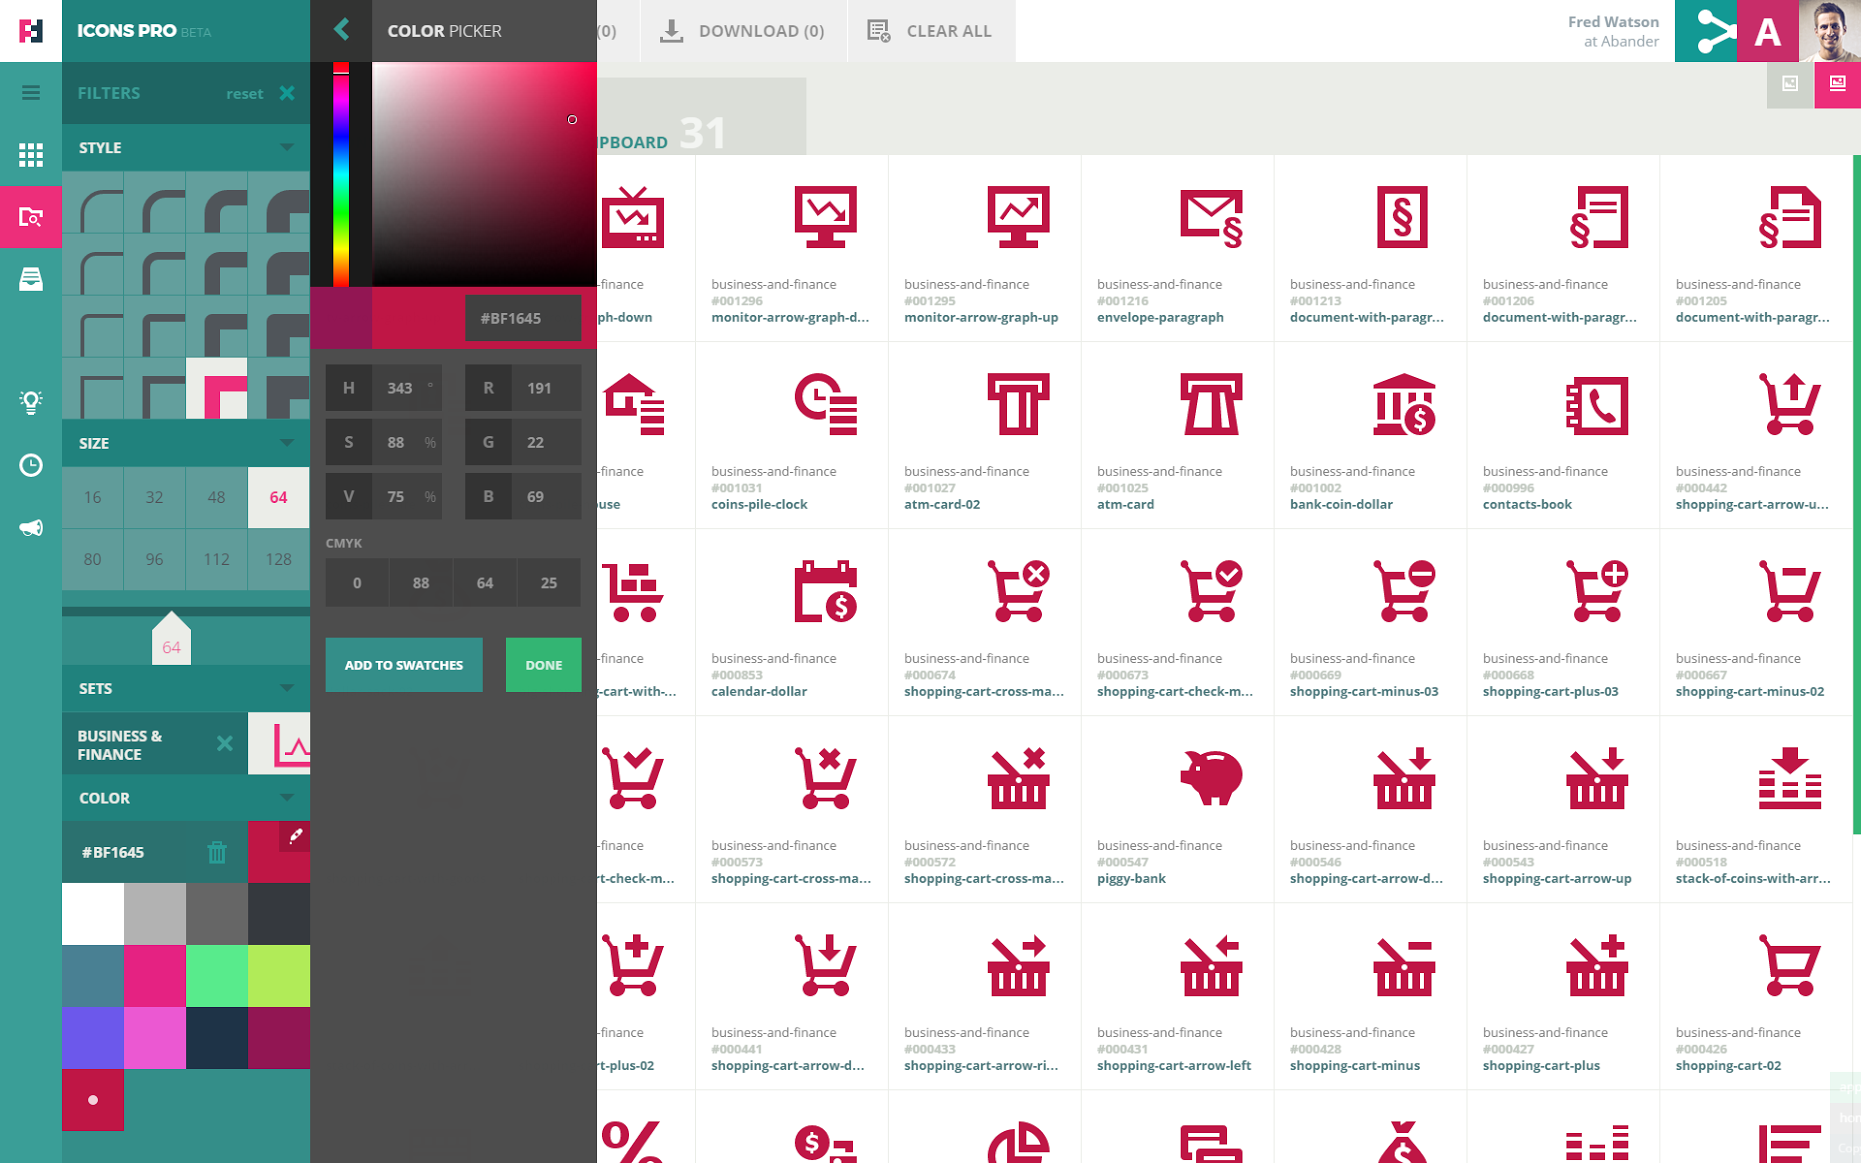
Task: Click the Icons Pro logo icon
Action: click(x=31, y=31)
